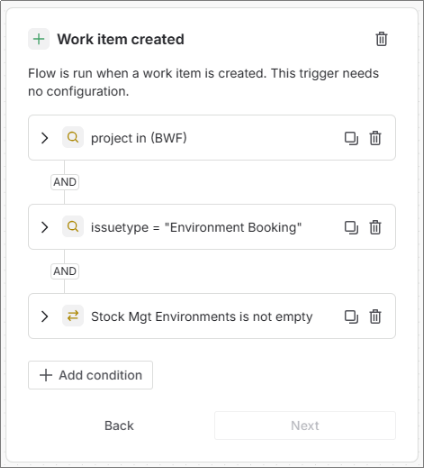The width and height of the screenshot is (425, 468).
Task: Duplicate the issuetype Environment Booking condition
Action: (x=351, y=227)
